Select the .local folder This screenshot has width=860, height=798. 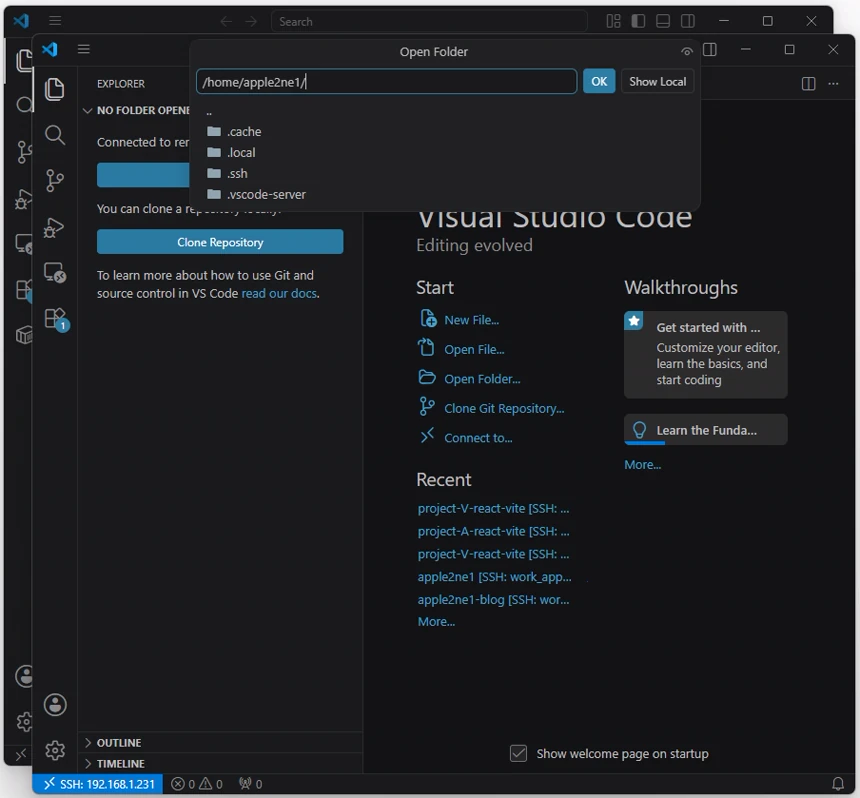(445, 152)
